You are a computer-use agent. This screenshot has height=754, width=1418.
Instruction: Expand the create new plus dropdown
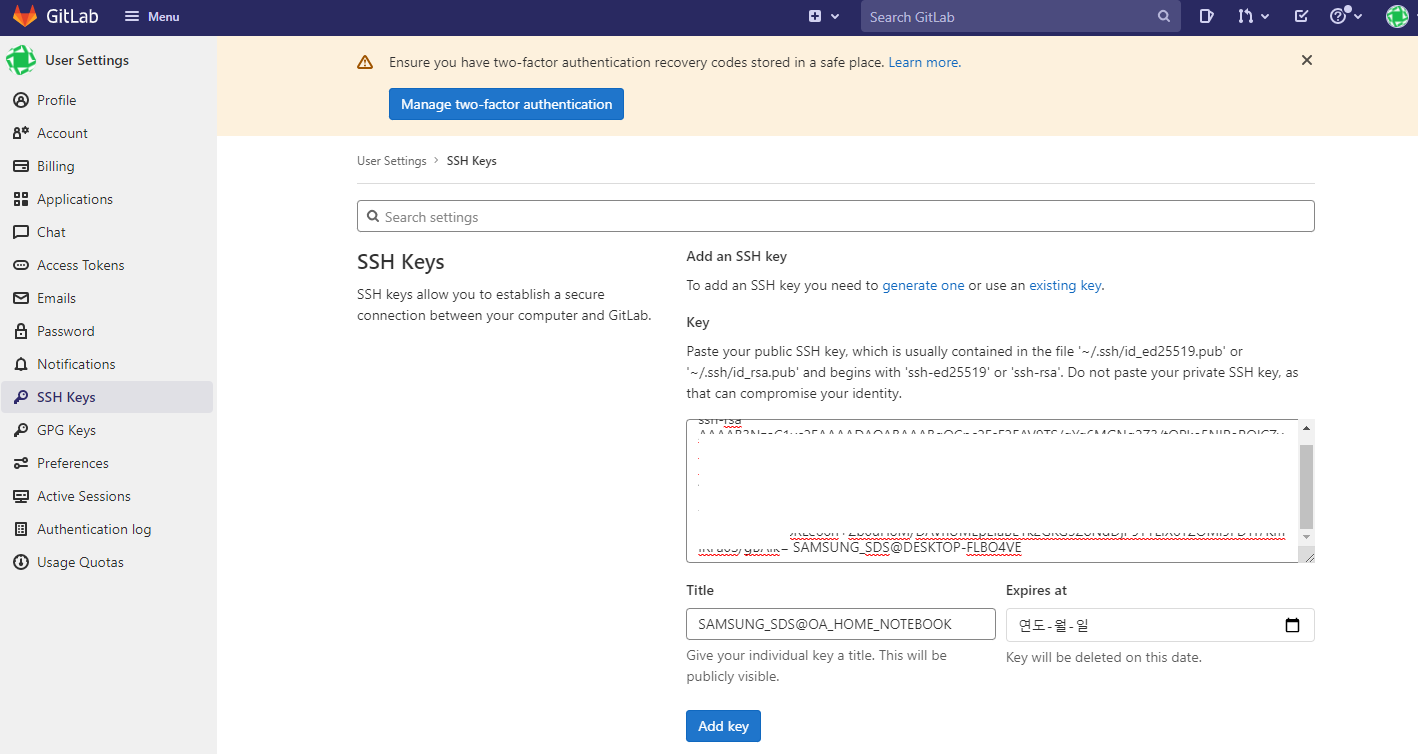click(824, 16)
